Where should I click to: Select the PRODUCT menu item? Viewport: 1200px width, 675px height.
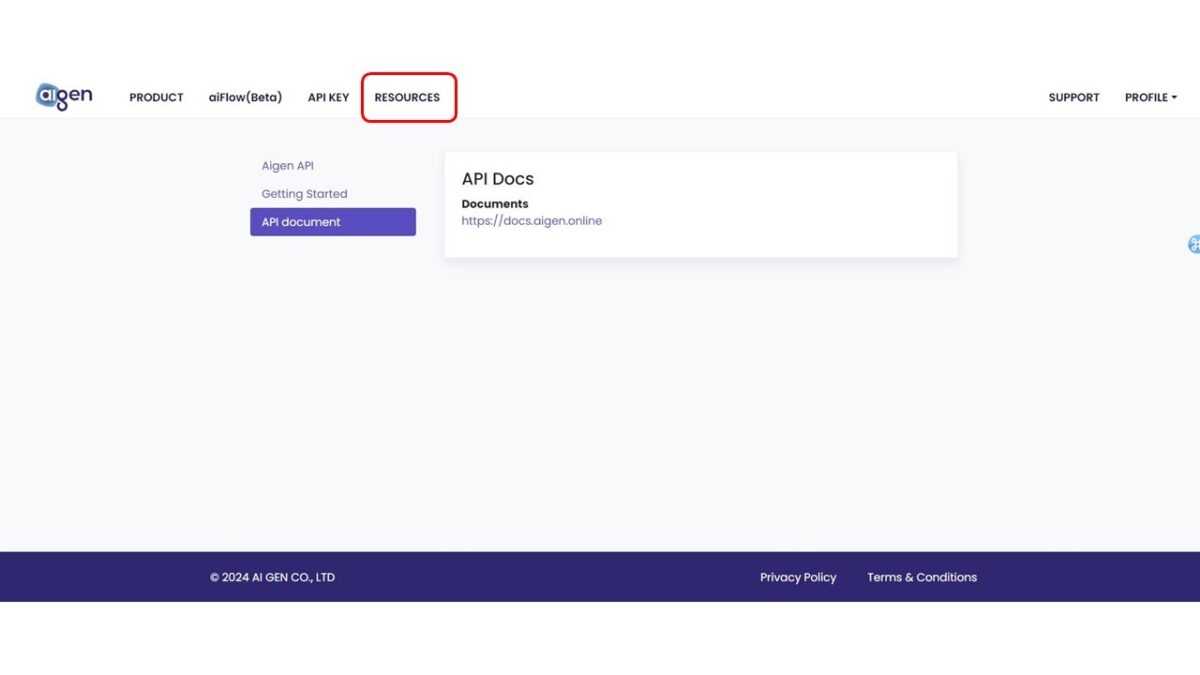click(x=156, y=97)
